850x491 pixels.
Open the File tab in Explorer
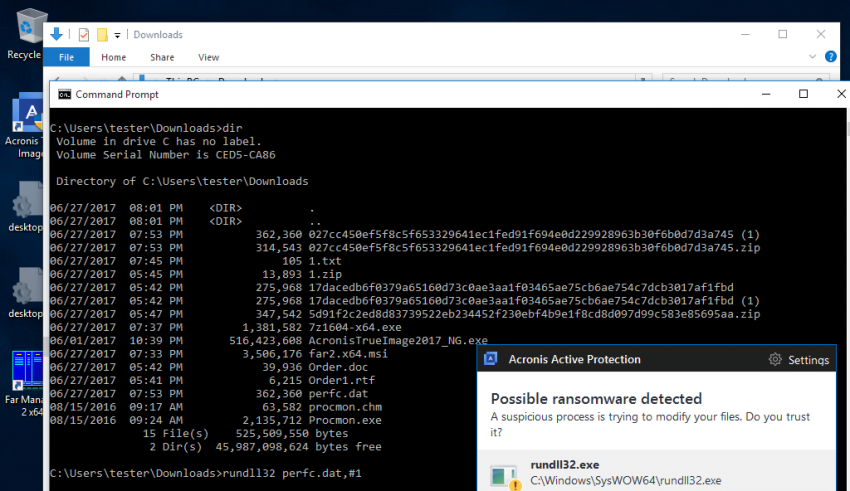tap(66, 57)
